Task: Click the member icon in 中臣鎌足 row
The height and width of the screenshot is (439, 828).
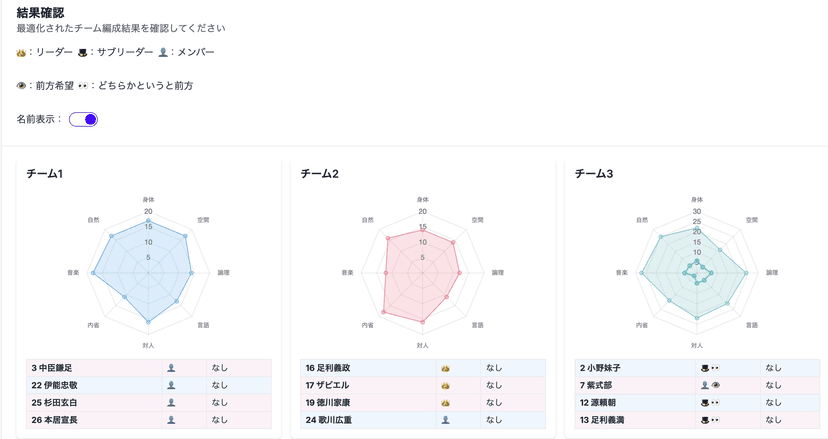Action: pos(171,368)
